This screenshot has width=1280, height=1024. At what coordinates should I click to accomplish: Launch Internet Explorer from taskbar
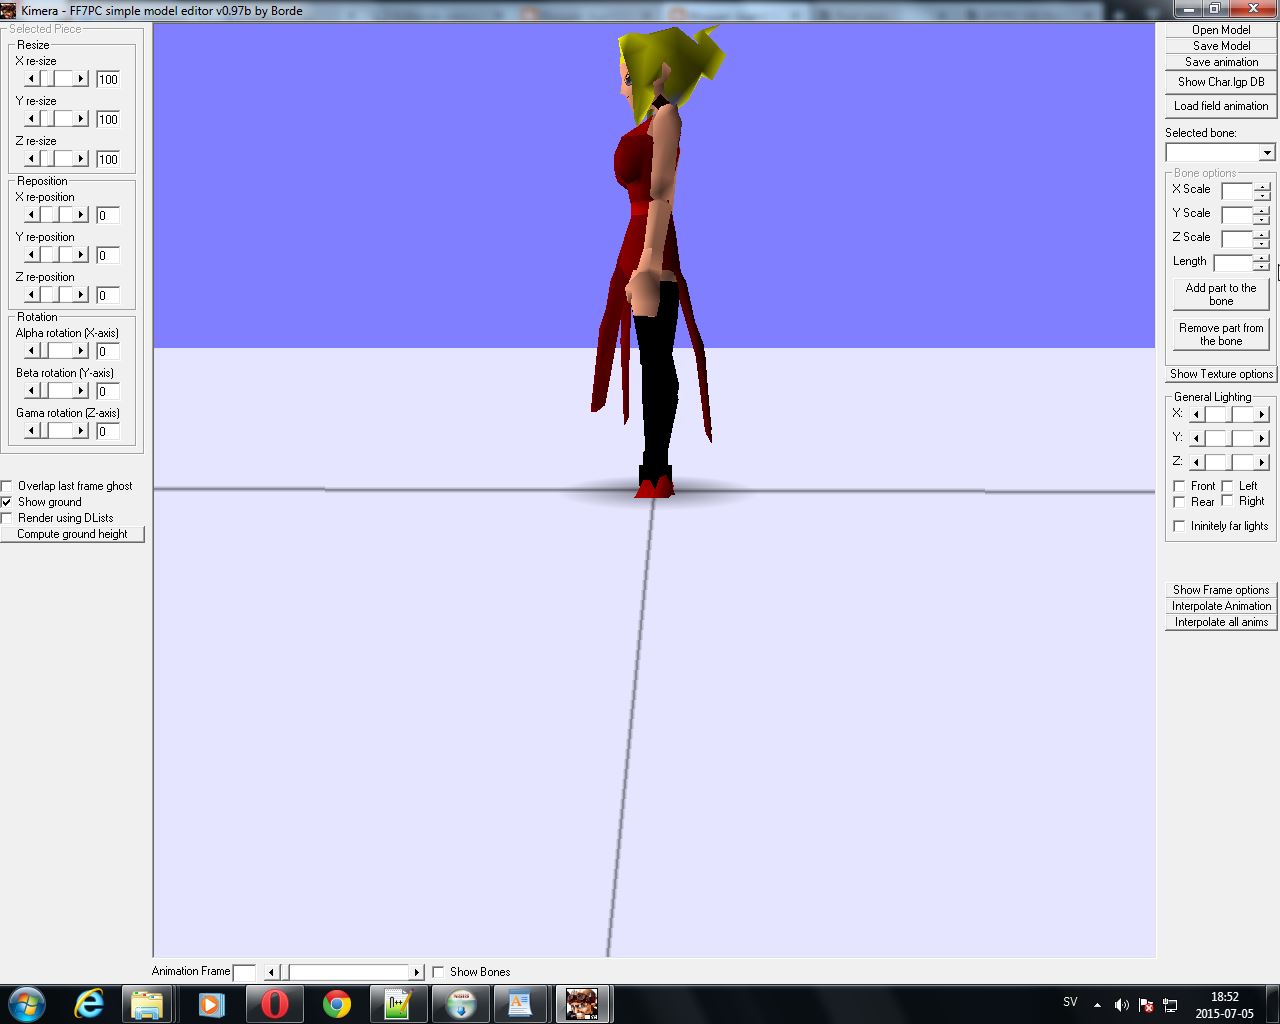pyautogui.click(x=90, y=1003)
